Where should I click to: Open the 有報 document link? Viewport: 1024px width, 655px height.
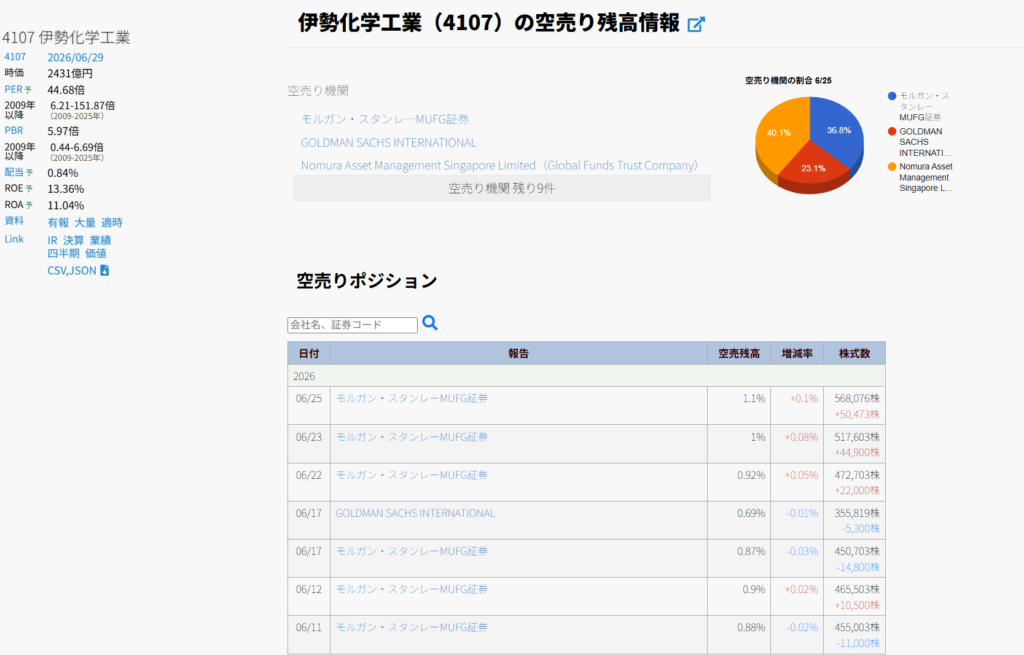(x=58, y=223)
